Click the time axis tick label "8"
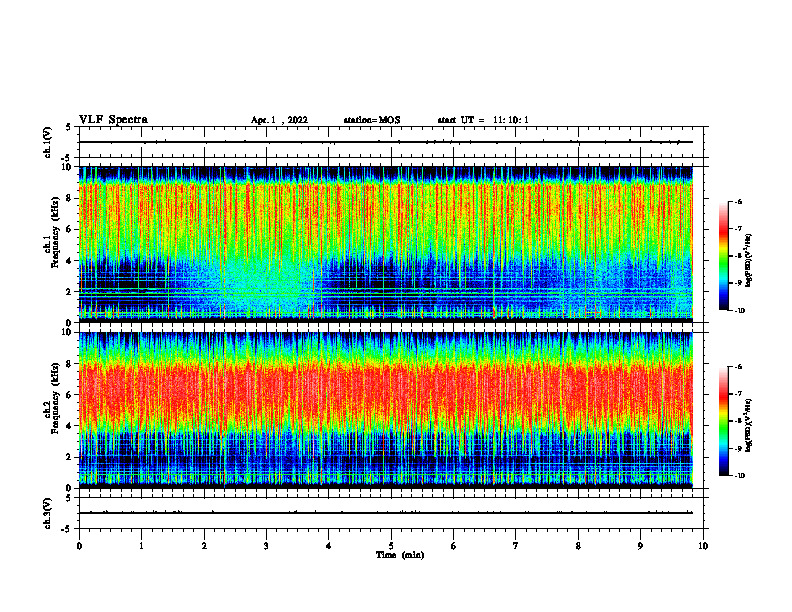 578,546
